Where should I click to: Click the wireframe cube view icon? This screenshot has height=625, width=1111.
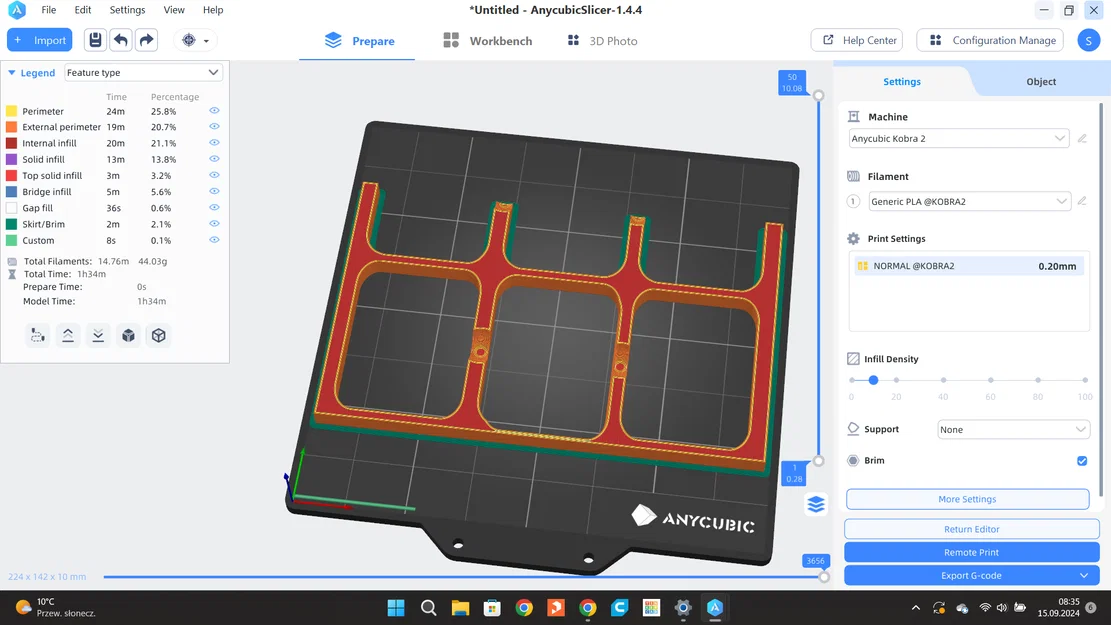pyautogui.click(x=159, y=335)
